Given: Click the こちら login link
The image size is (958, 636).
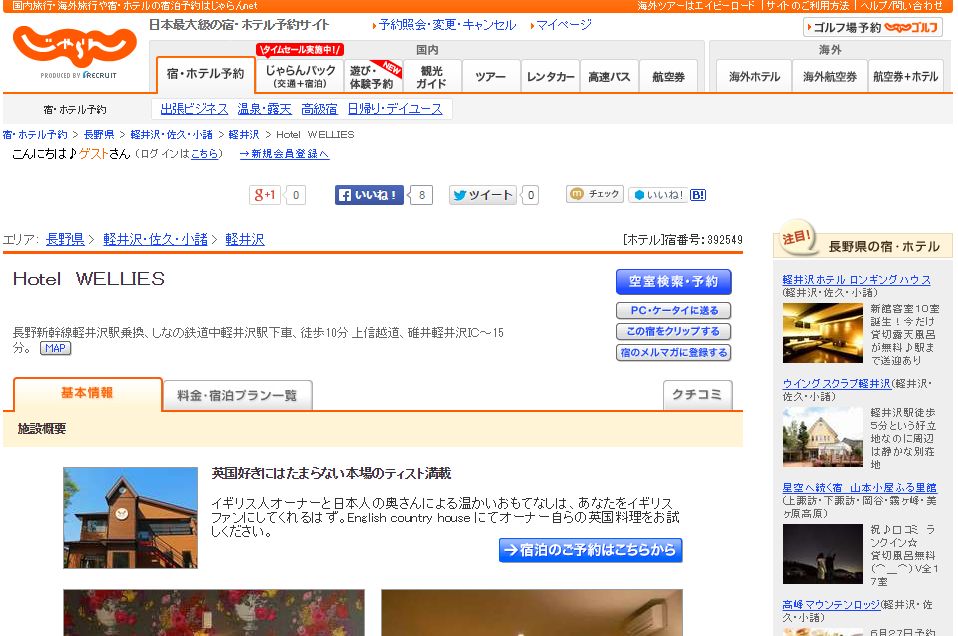Looking at the screenshot, I should (x=204, y=154).
